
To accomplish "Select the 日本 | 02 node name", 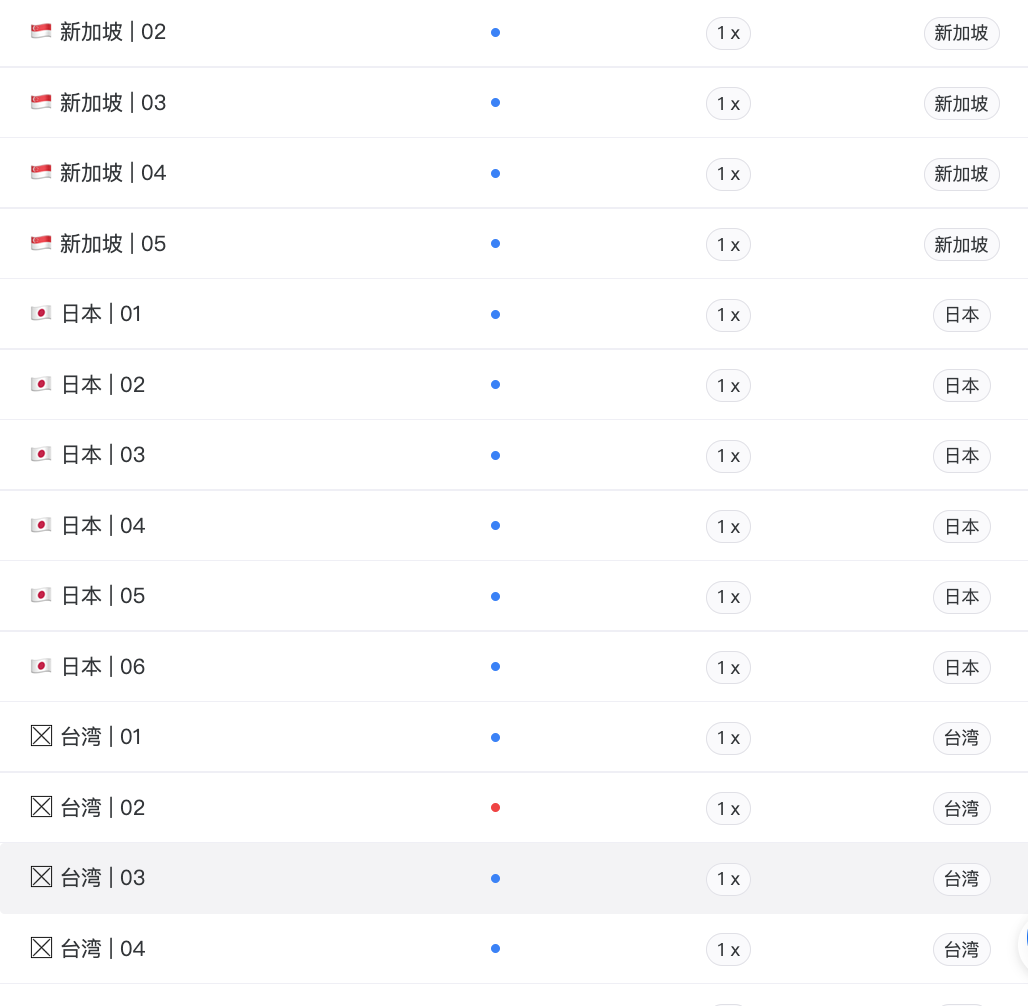I will [x=103, y=384].
